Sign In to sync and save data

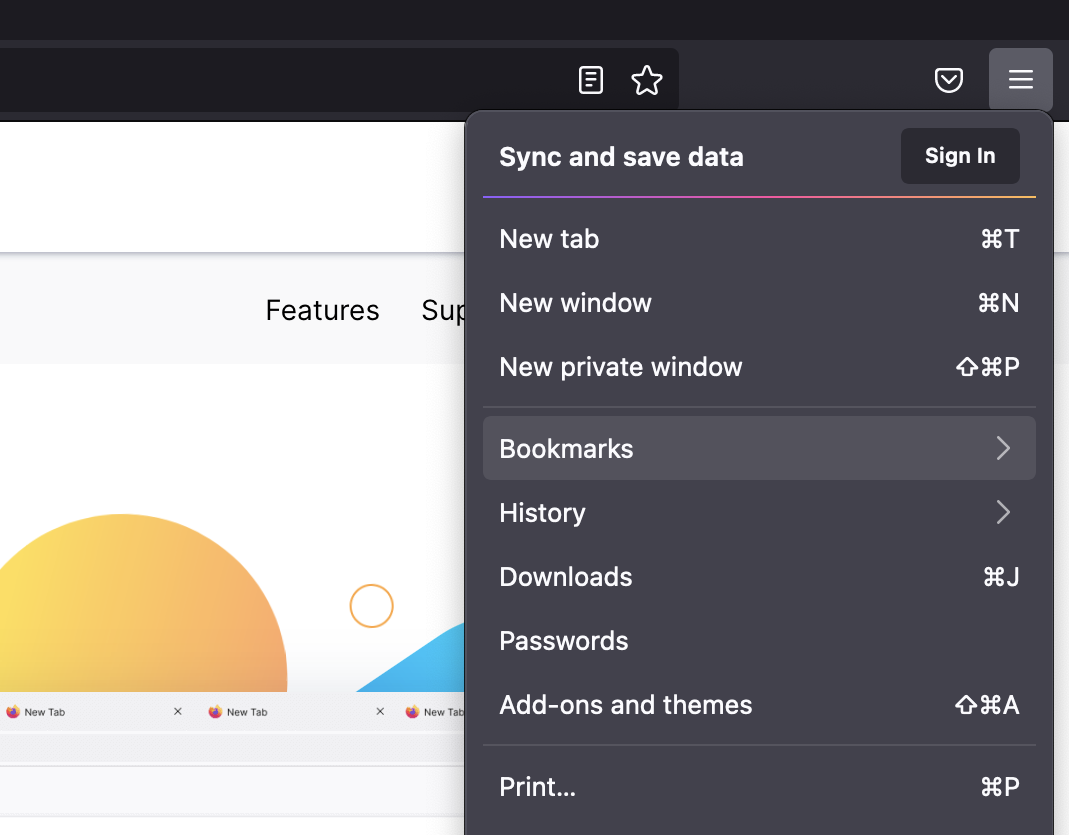959,156
